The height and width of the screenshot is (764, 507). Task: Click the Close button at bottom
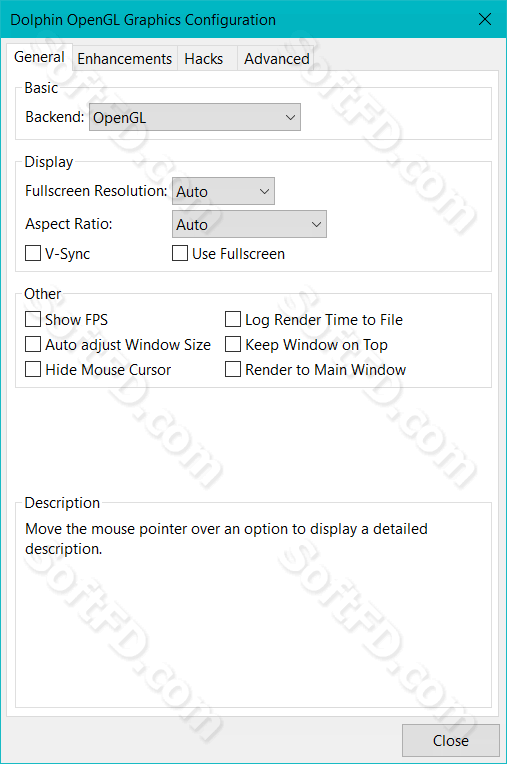click(x=451, y=741)
